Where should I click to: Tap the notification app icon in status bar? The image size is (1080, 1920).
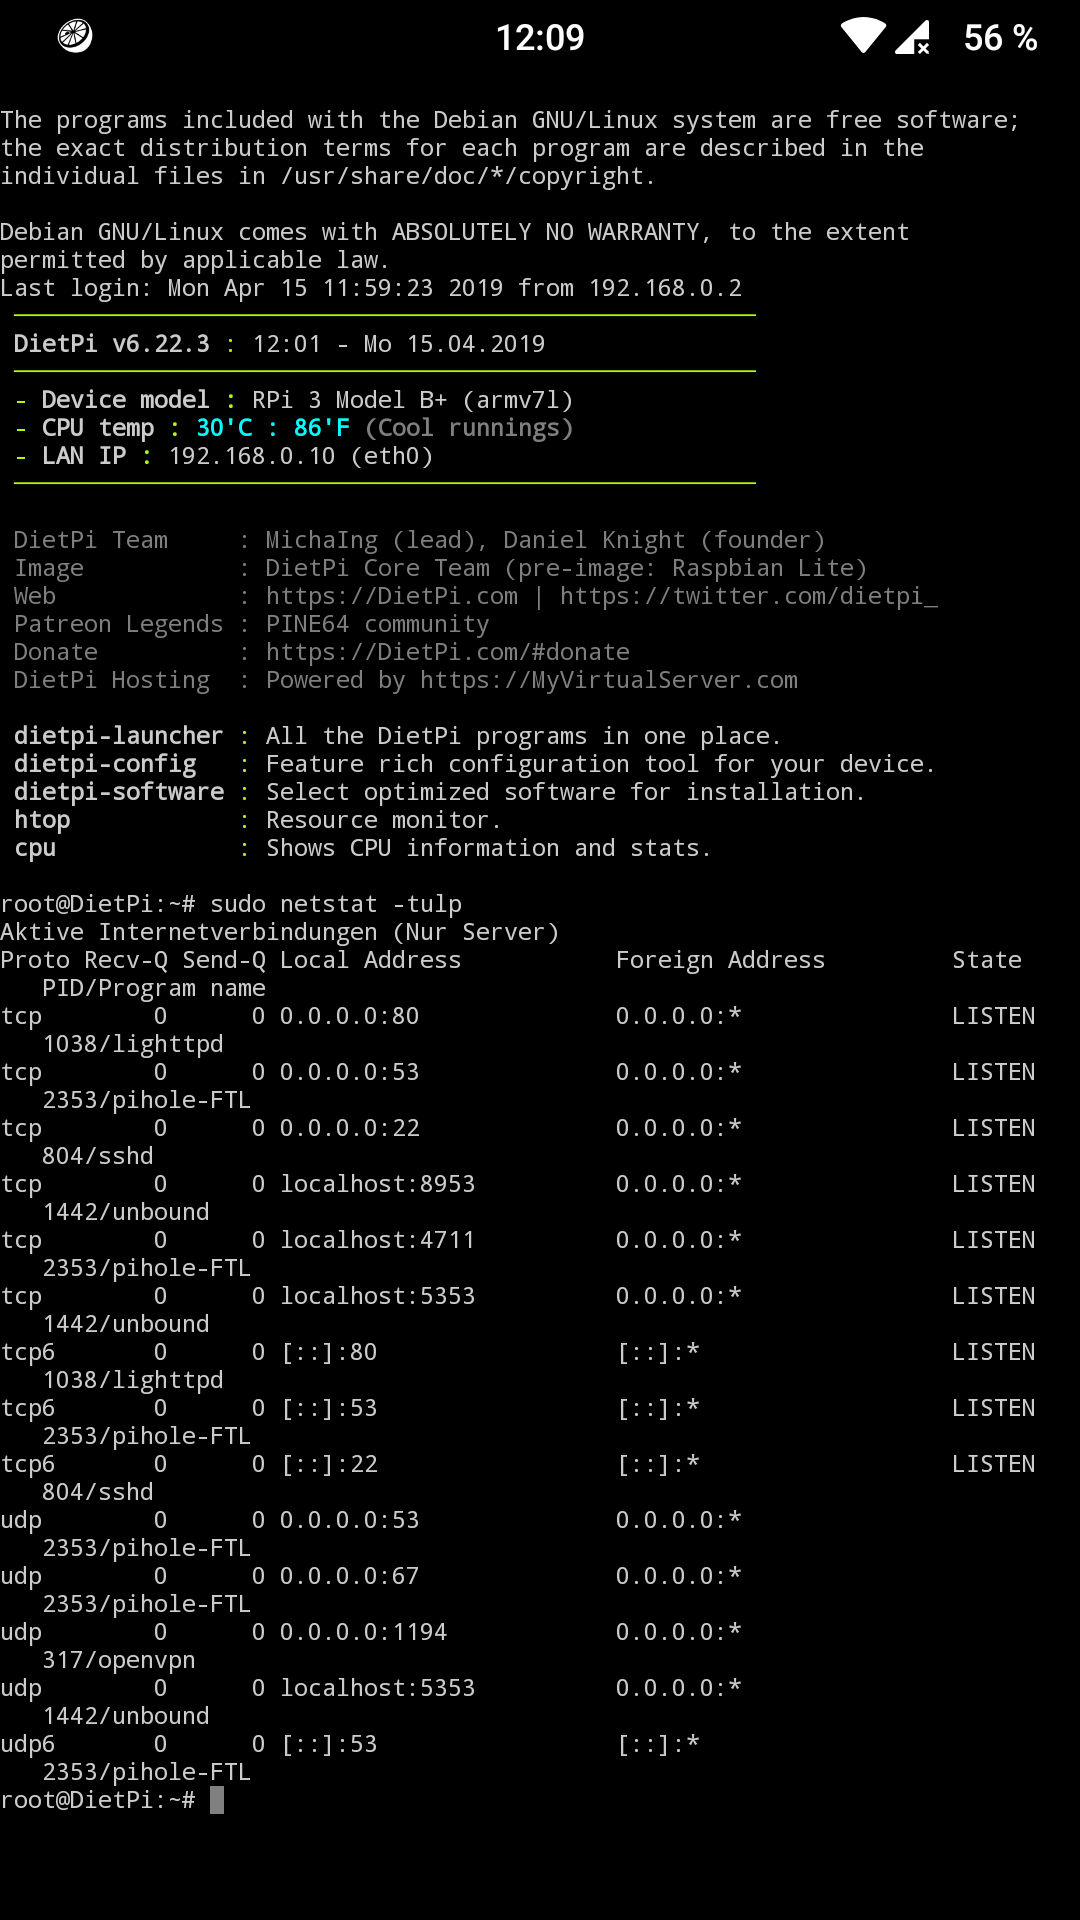75,36
